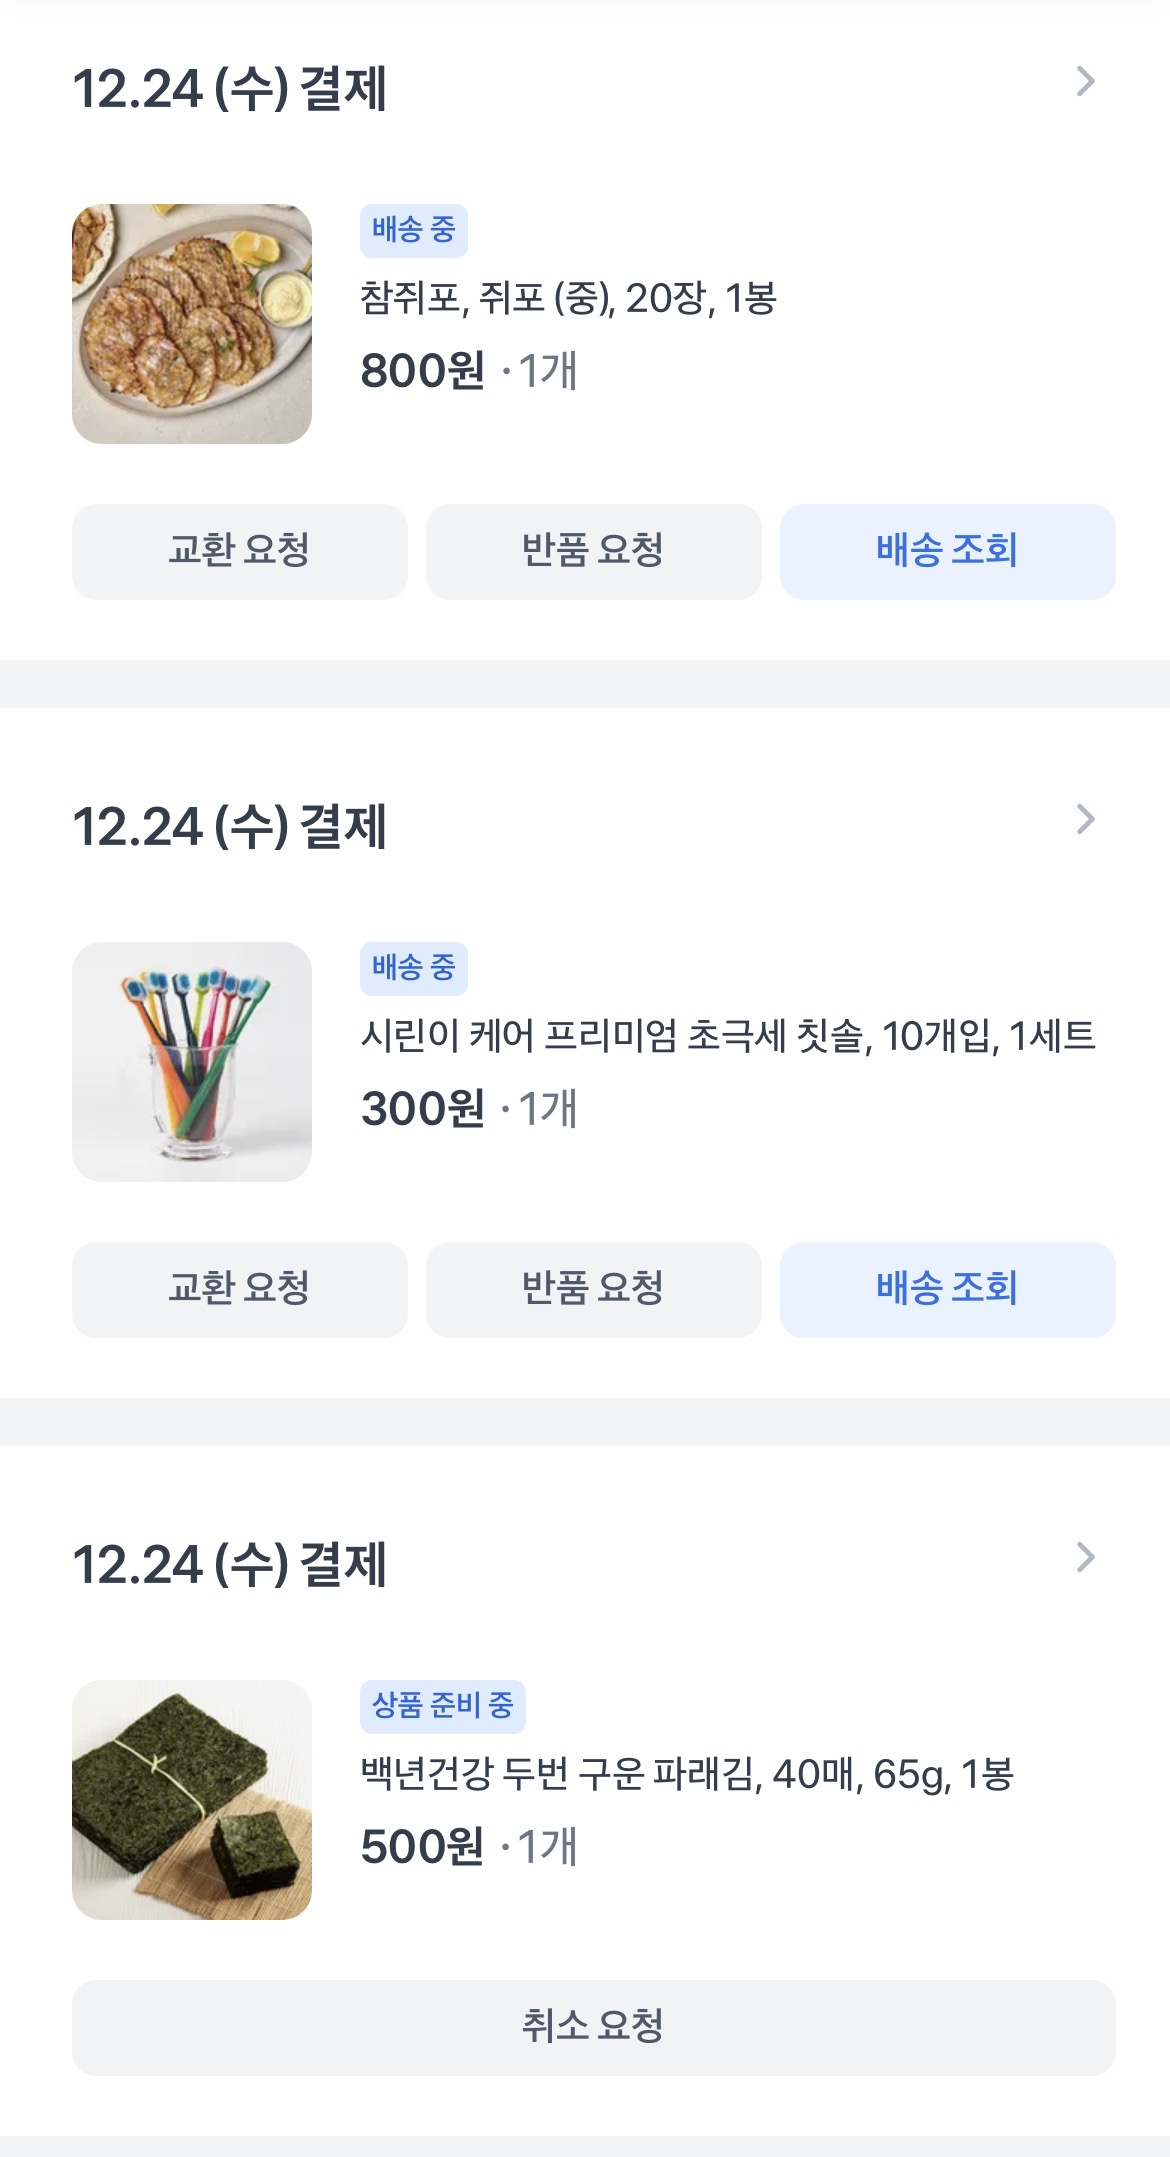Check 배송 조회 for the 칫솔 order
This screenshot has height=2157, width=1170.
(947, 1290)
